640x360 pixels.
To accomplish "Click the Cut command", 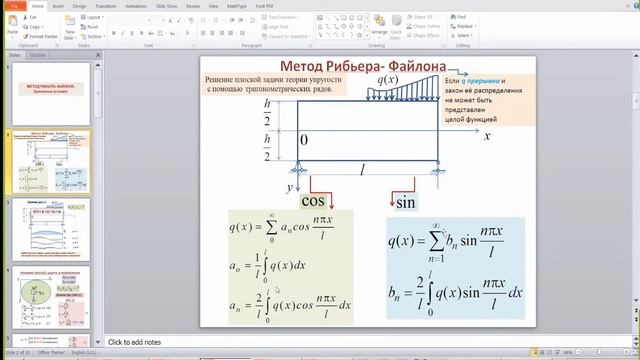I will coord(30,17).
